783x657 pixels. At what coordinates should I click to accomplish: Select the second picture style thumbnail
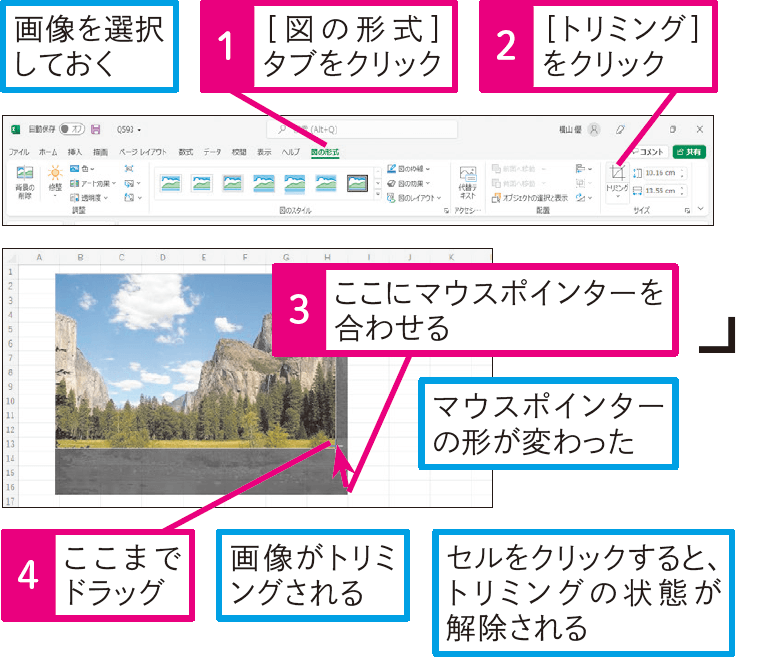click(202, 183)
